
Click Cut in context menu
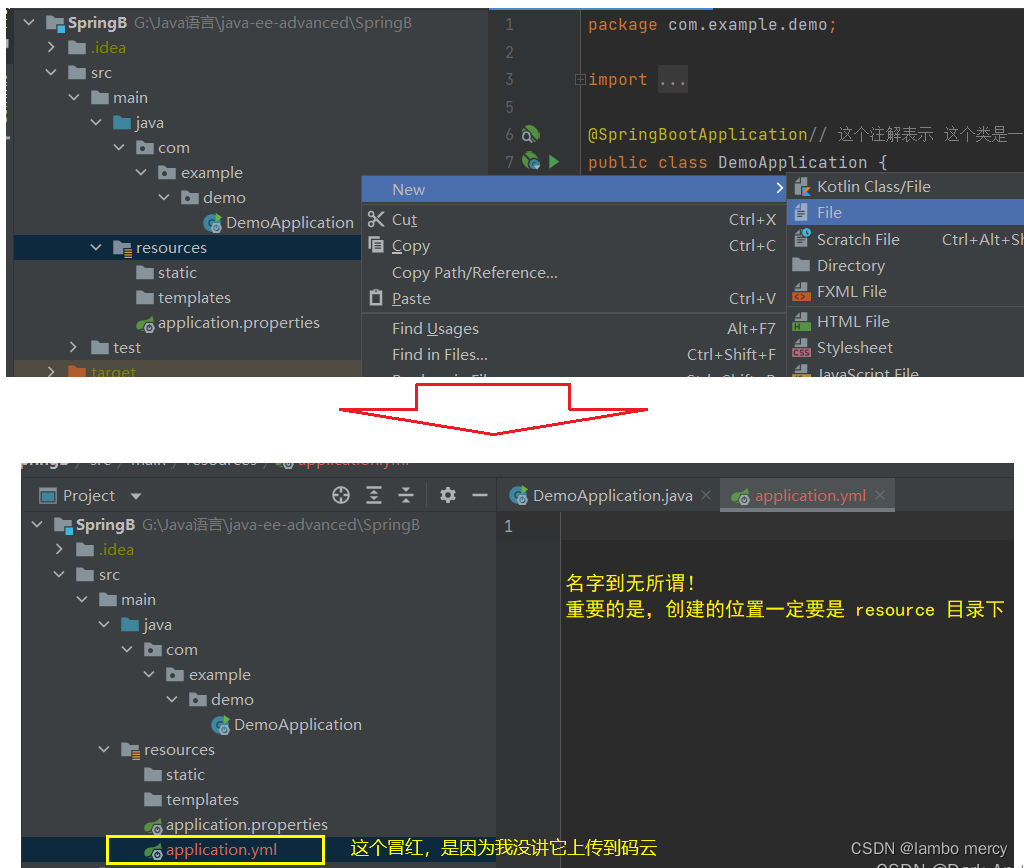[573, 220]
